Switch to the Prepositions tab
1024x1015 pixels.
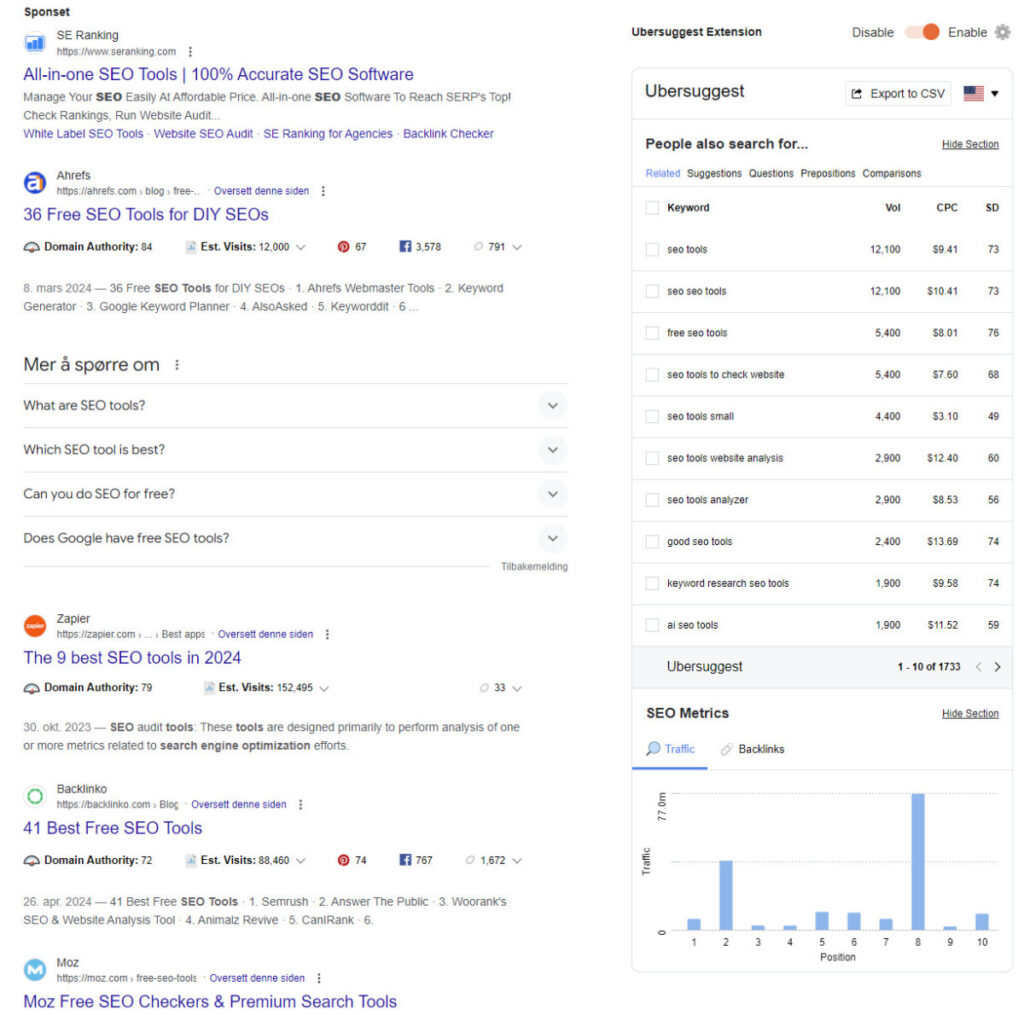(x=827, y=174)
